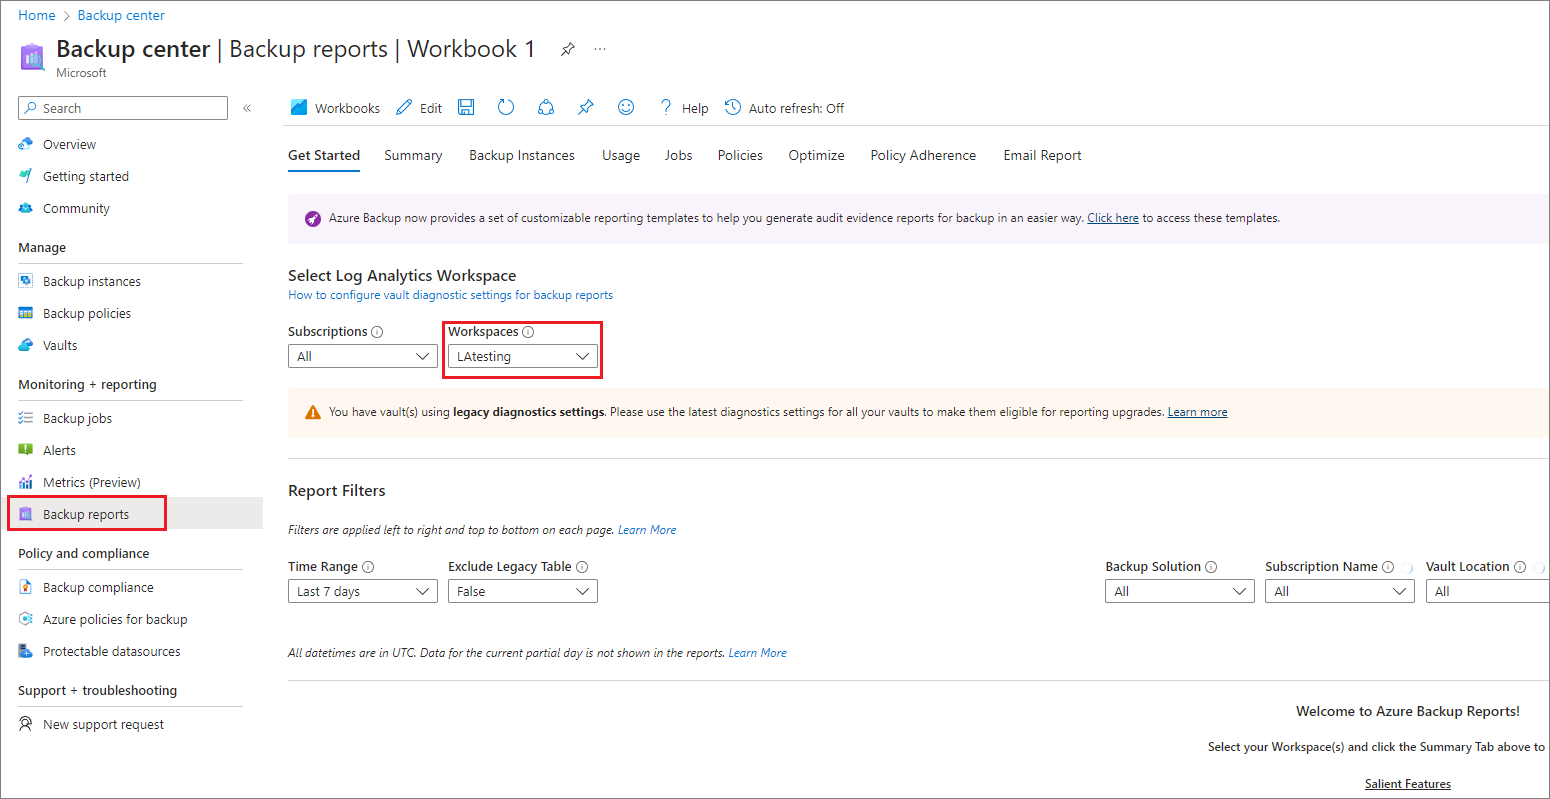
Task: Go to Home in the breadcrumb
Action: [37, 15]
